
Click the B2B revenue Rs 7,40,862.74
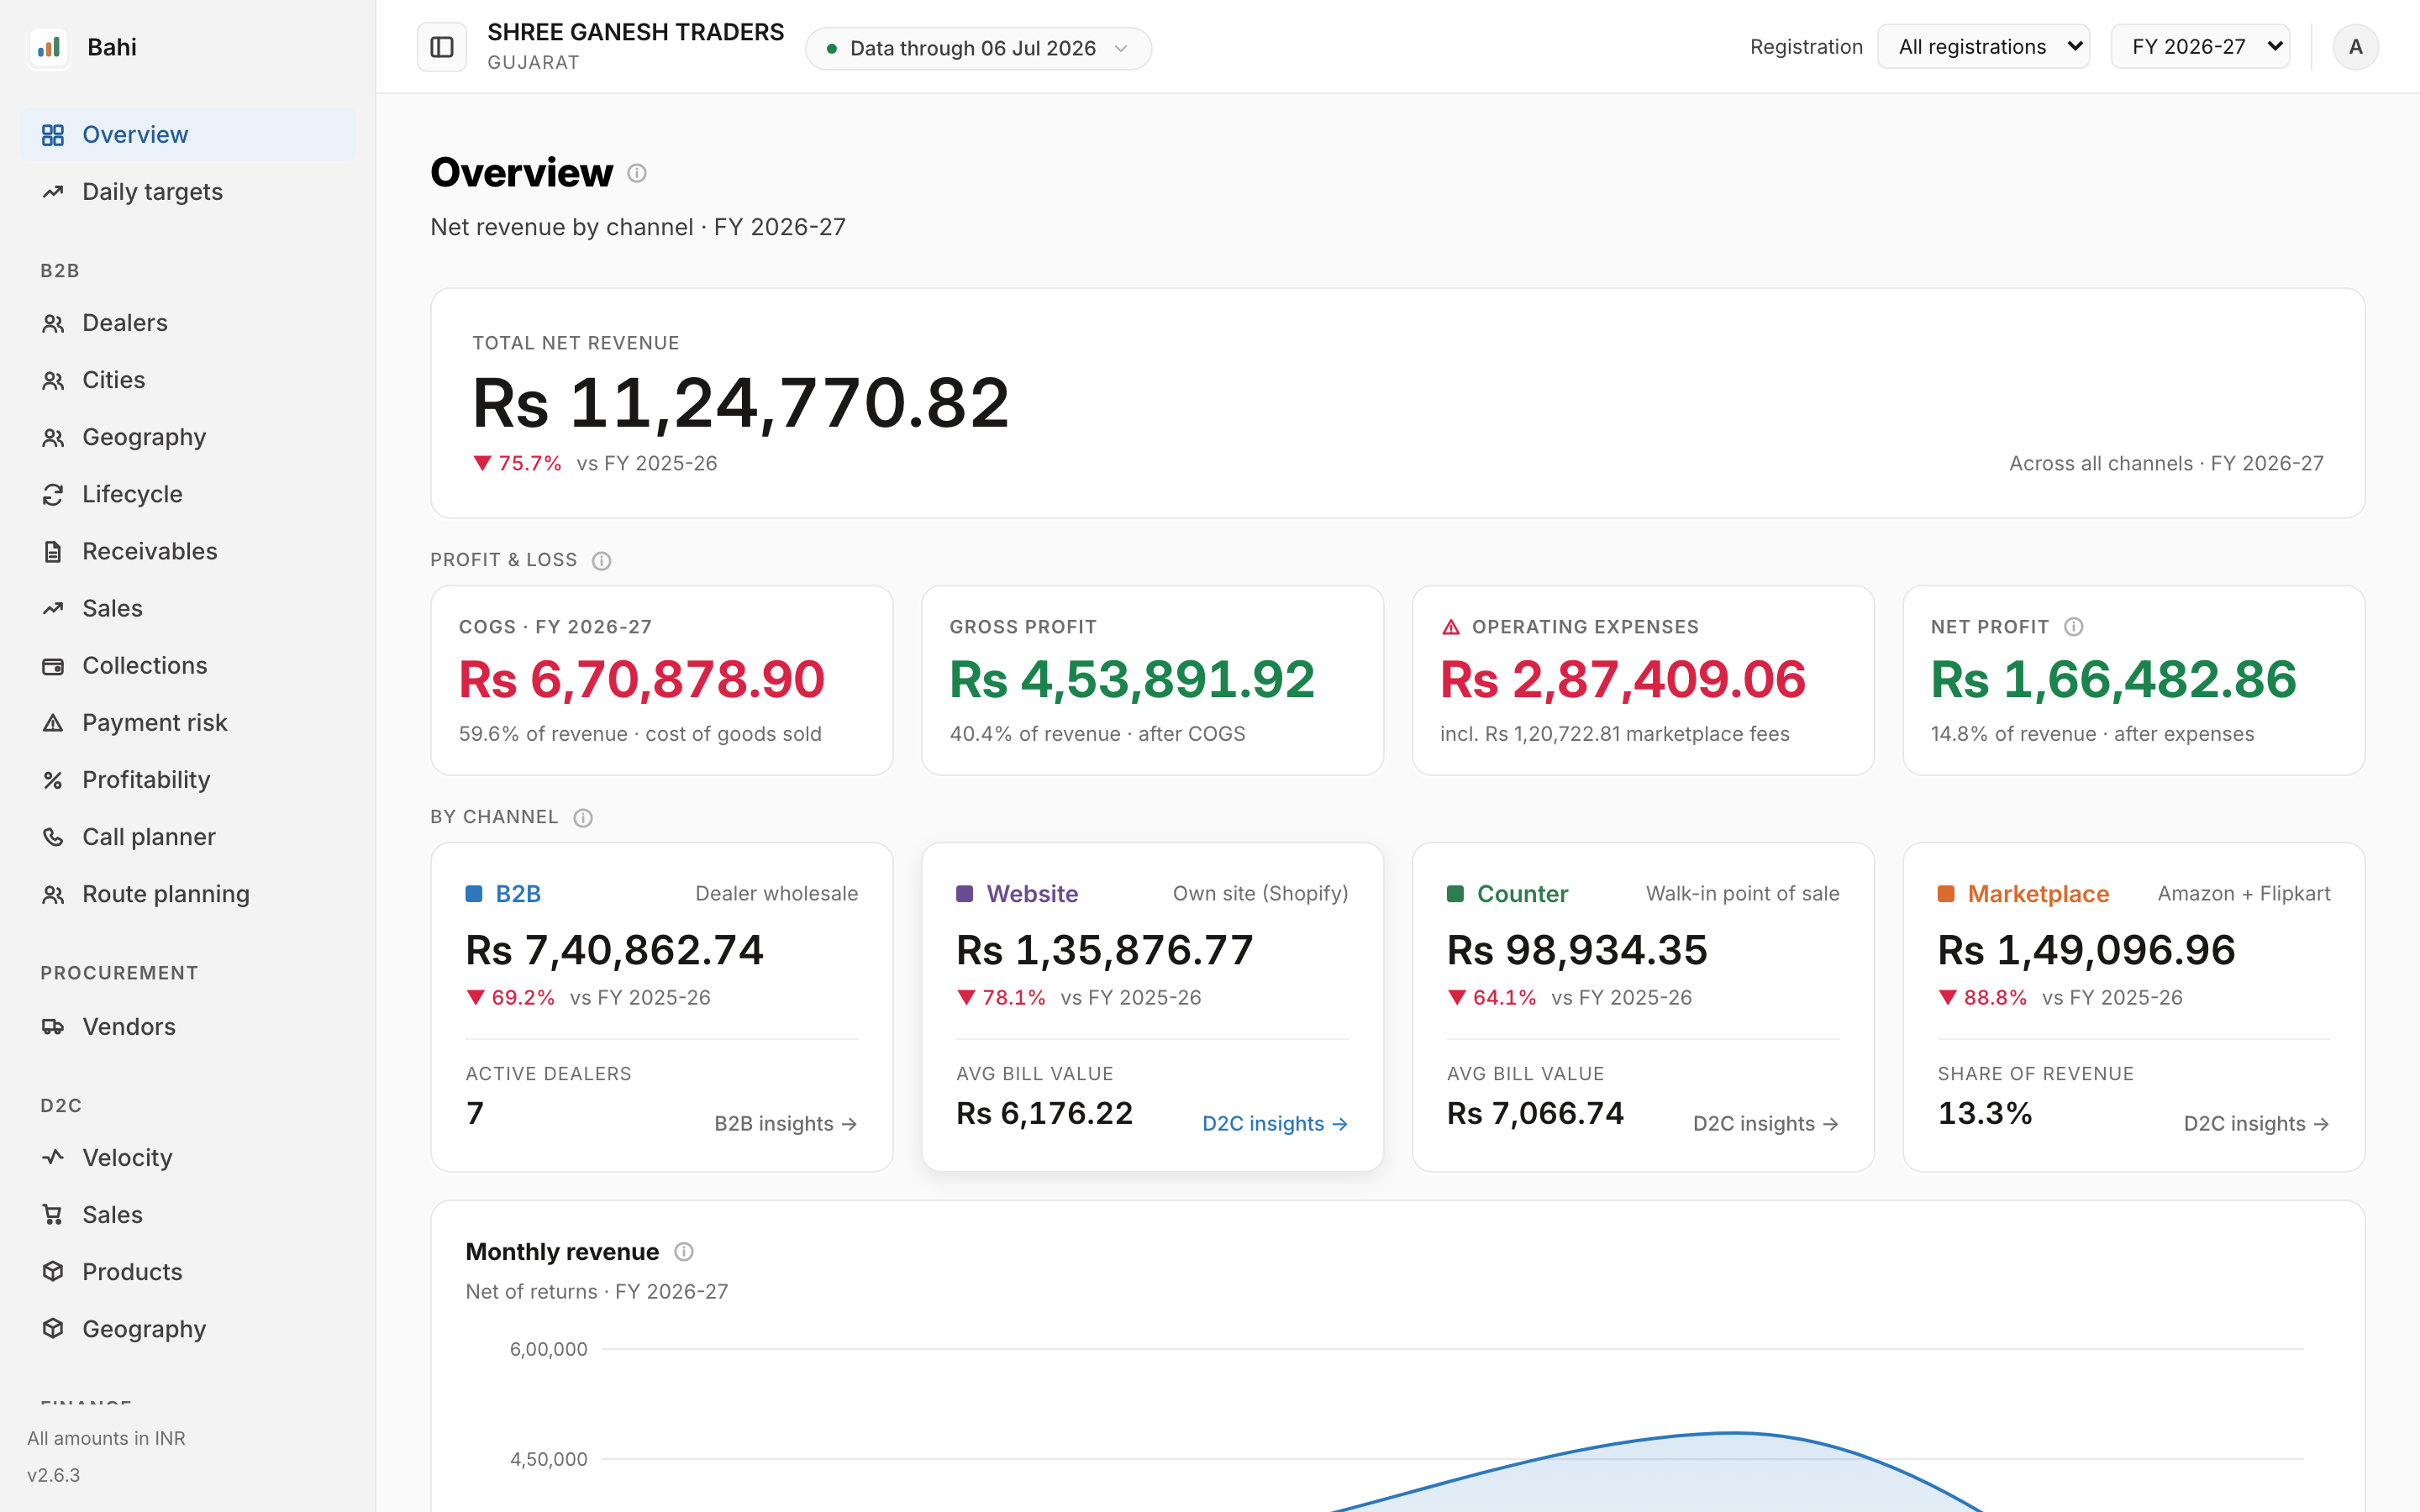click(x=614, y=950)
